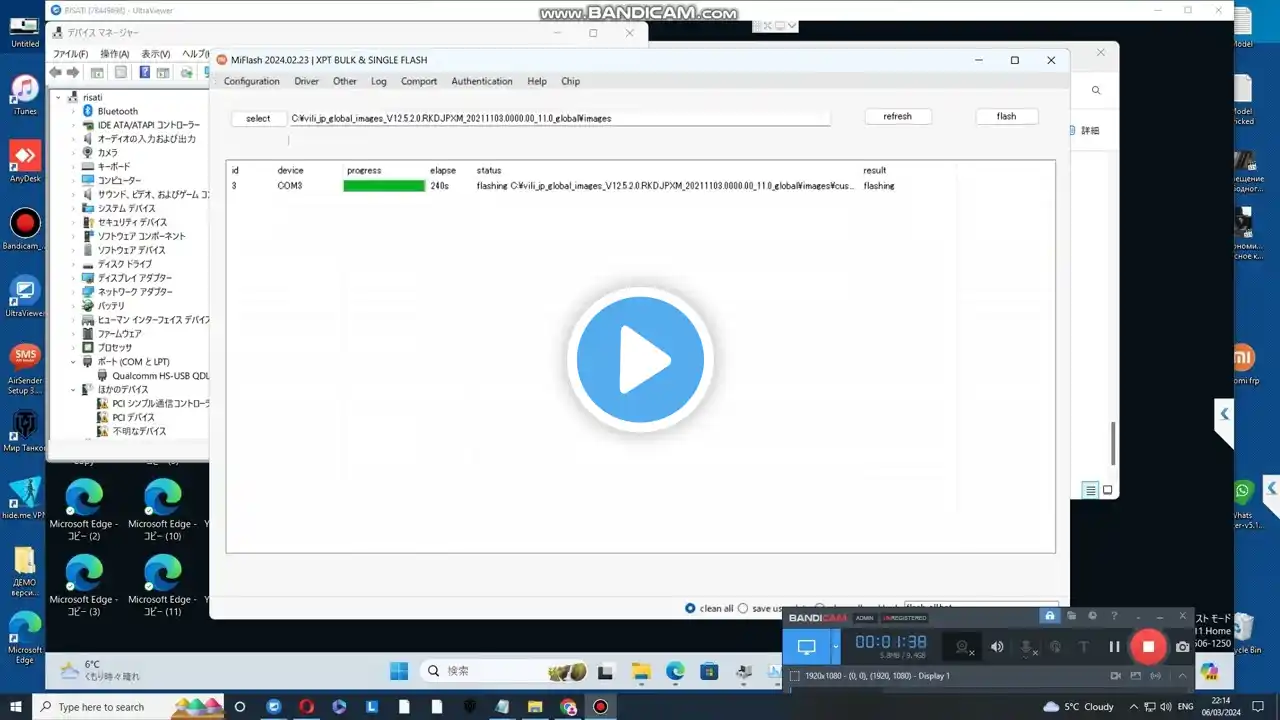Select the 不明なデバイス entry in Device Manager
The width and height of the screenshot is (1280, 720).
[x=132, y=431]
